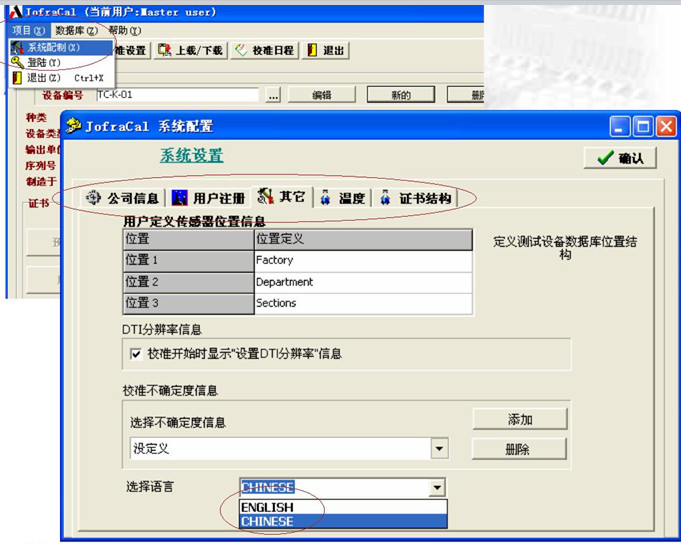681x544 pixels.
Task: Click the JofraCal main window logo icon
Action: [x=16, y=12]
